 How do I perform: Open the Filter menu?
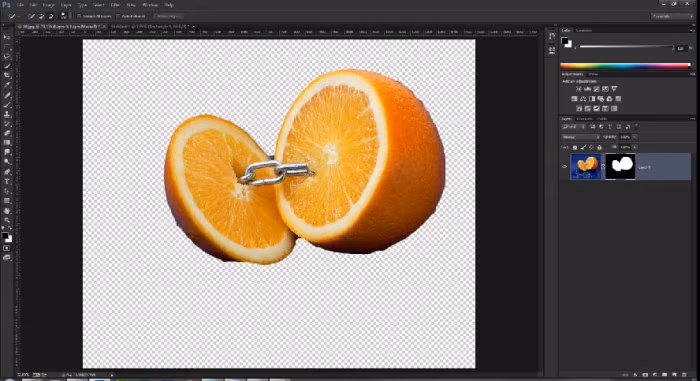(x=115, y=5)
